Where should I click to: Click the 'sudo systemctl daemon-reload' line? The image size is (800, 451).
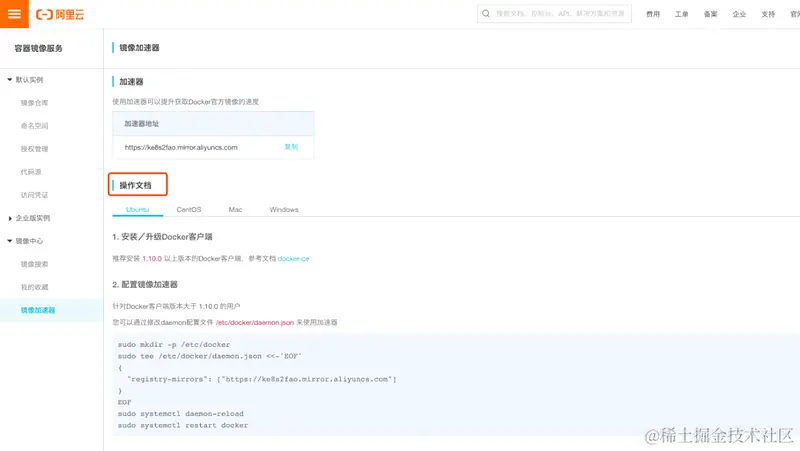click(181, 414)
